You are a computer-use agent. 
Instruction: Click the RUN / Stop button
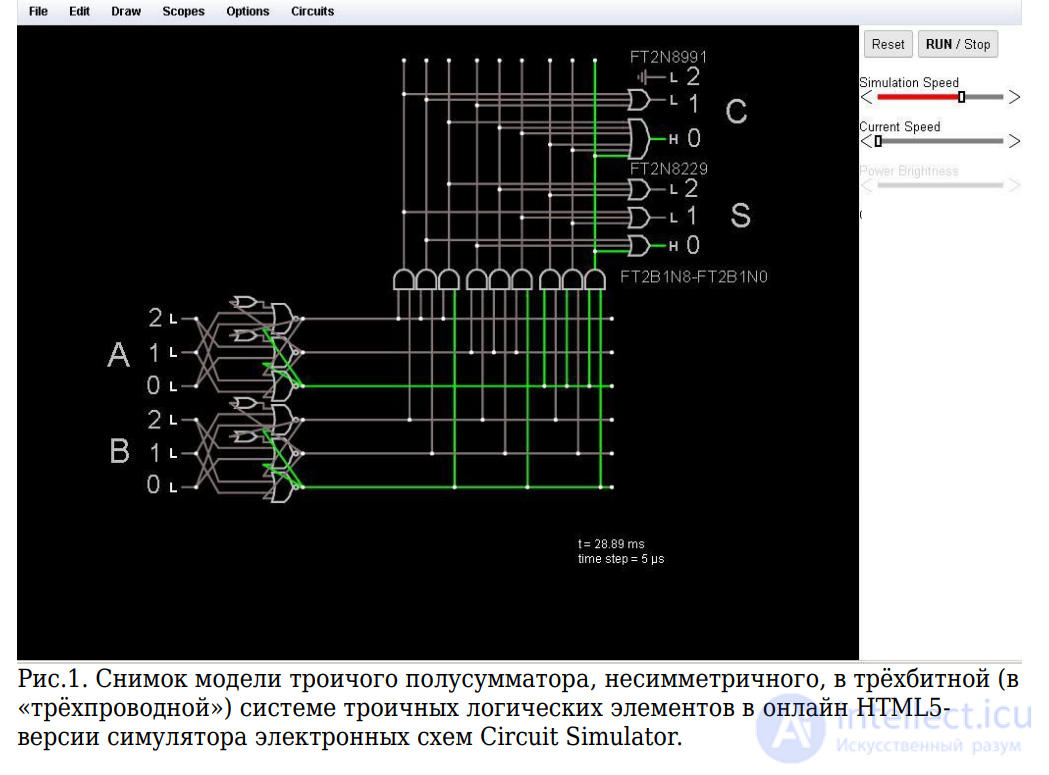958,44
